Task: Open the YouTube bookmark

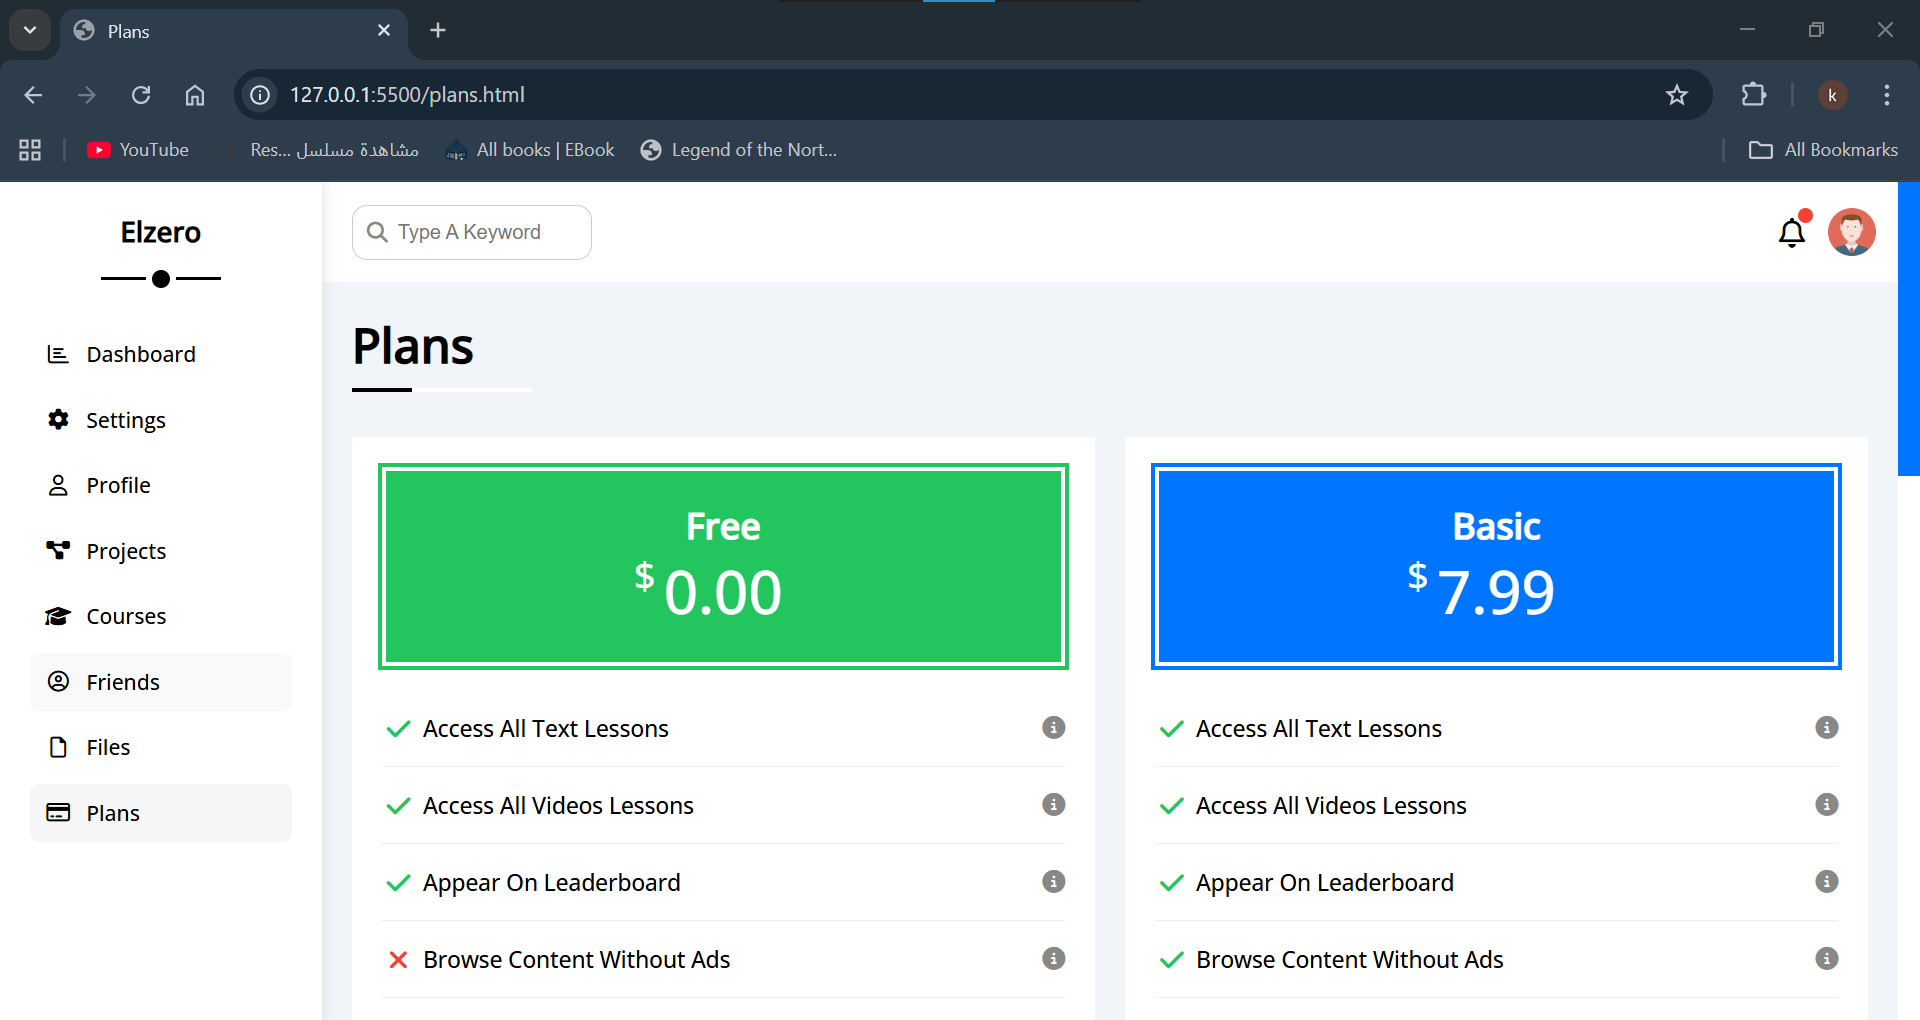Action: pyautogui.click(x=137, y=149)
